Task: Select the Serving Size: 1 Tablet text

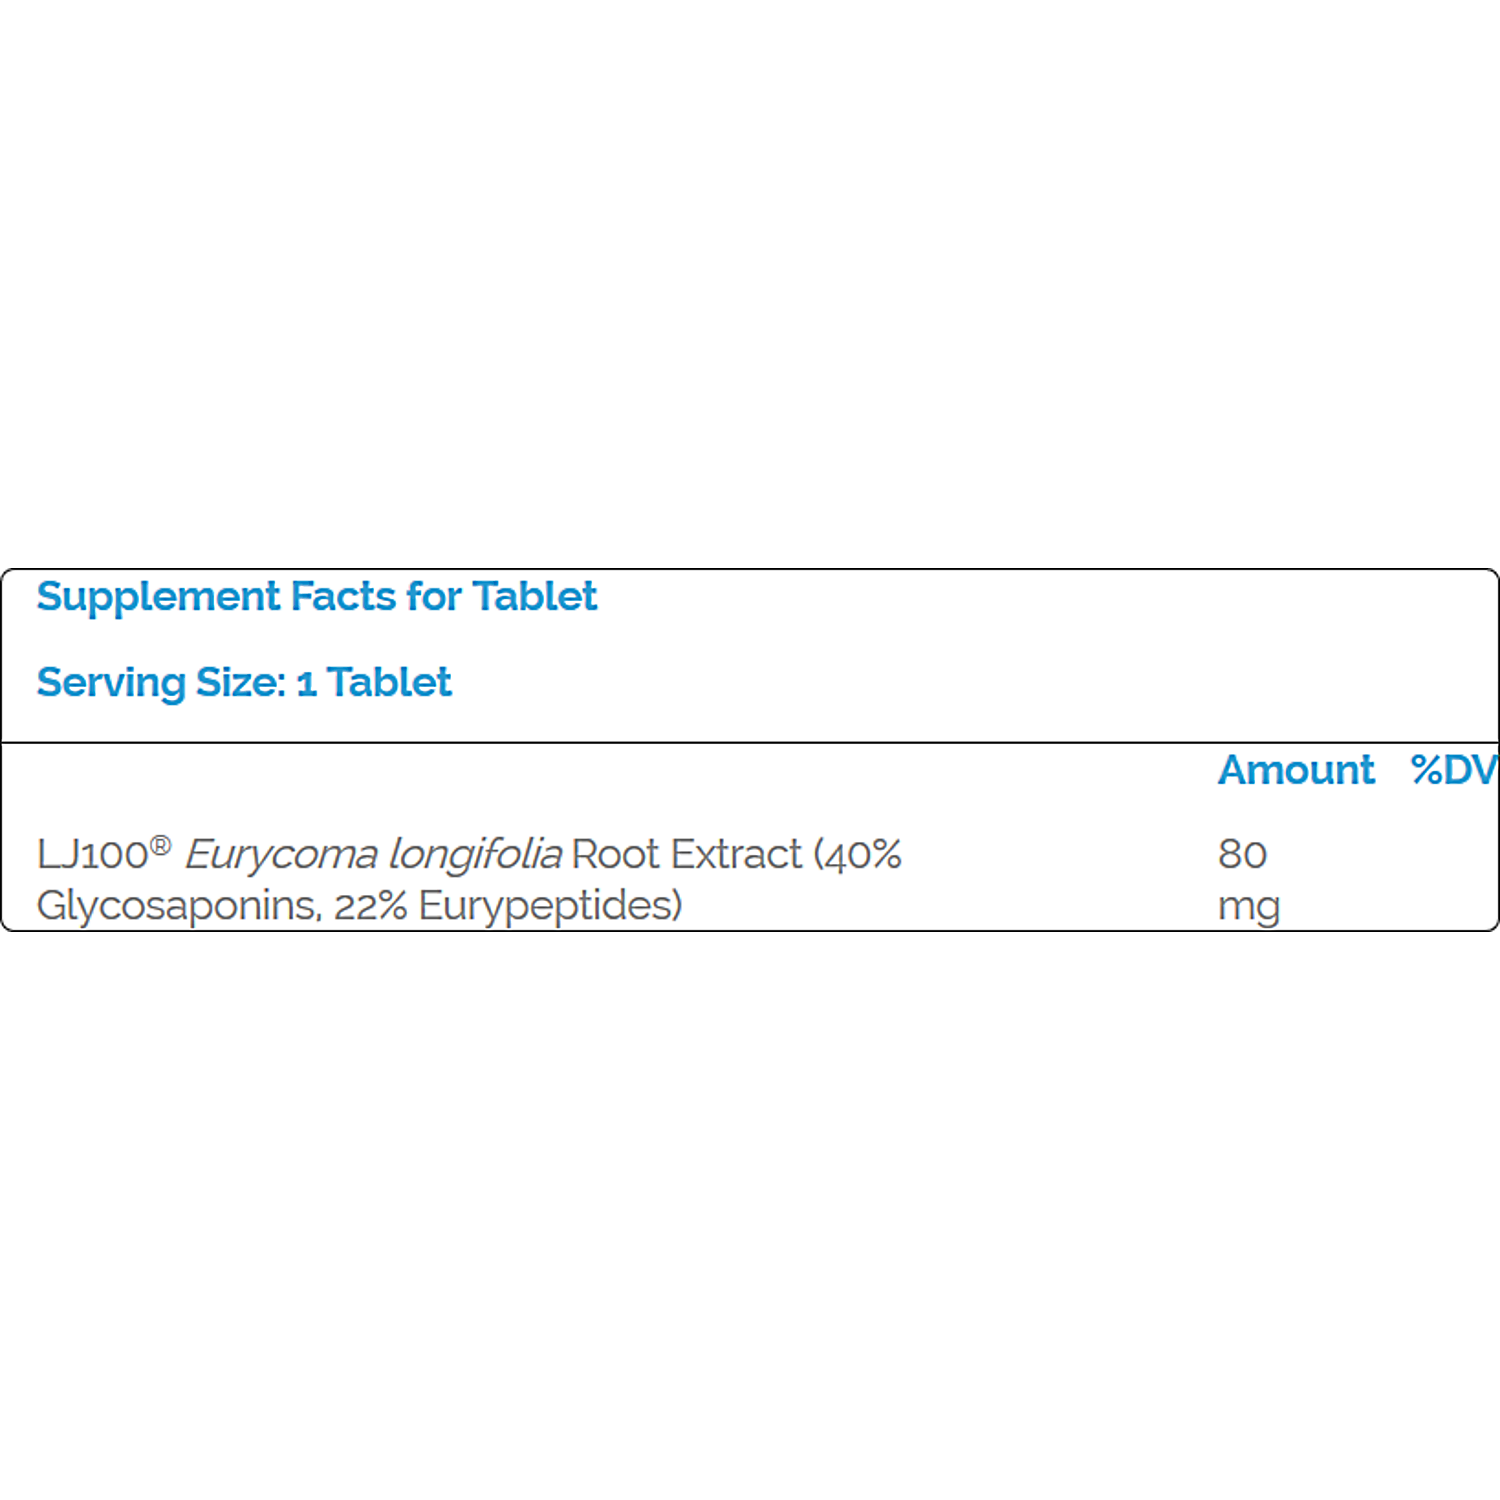Action: pos(244,683)
